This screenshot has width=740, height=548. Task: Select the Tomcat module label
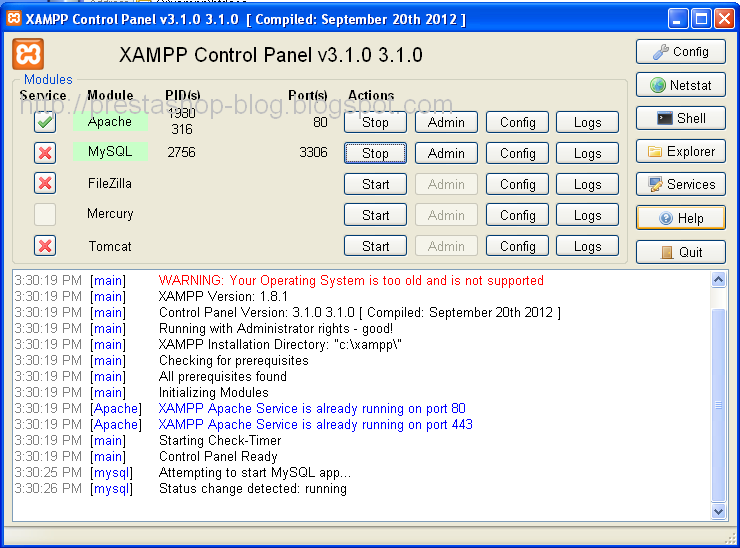[x=110, y=246]
